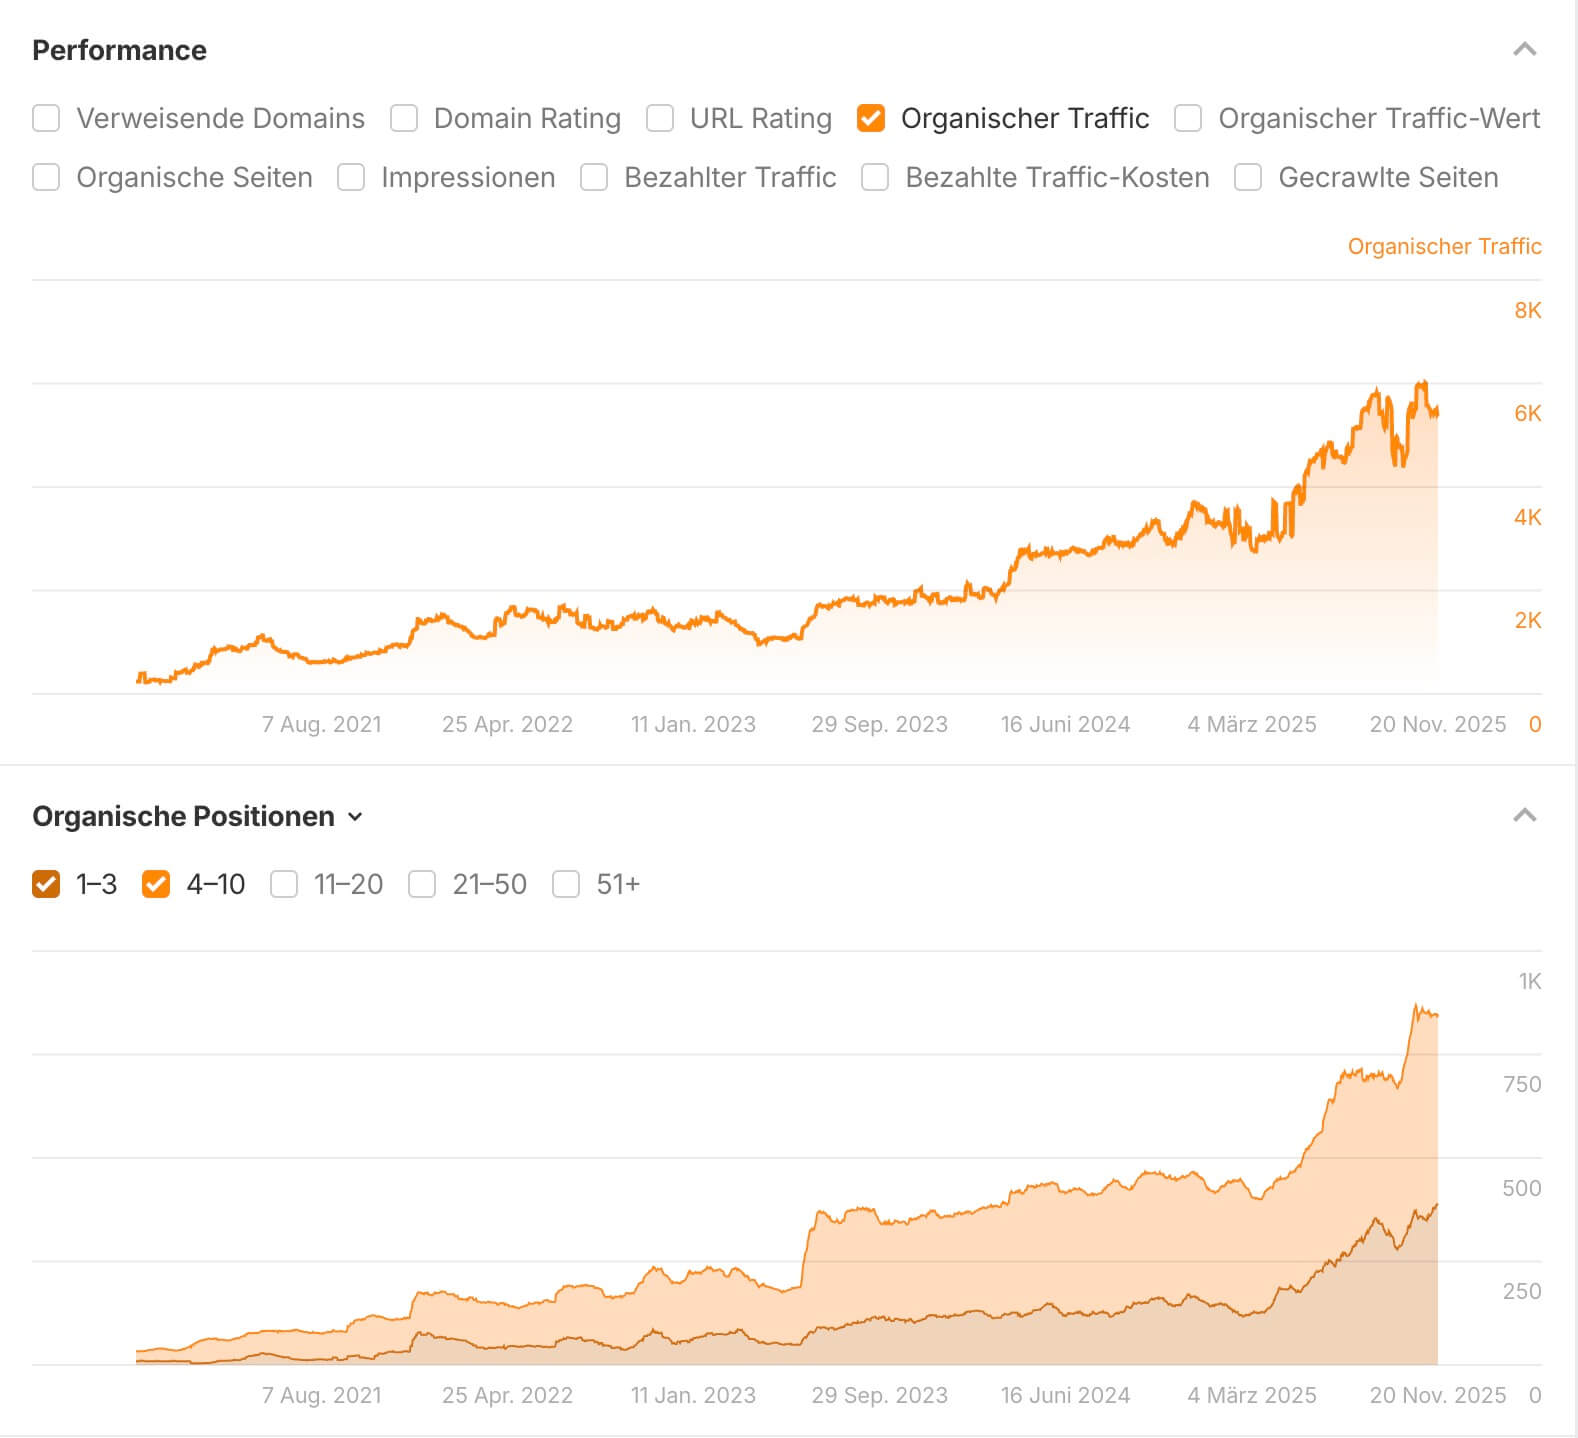
Task: Disable the 1–3 positions checkbox
Action: pyautogui.click(x=46, y=884)
